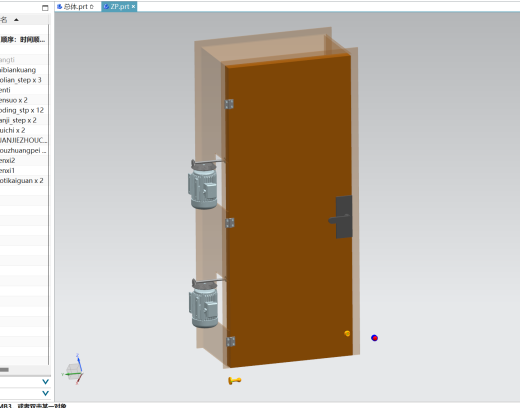Click the view triad coordinate icon

point(73,370)
